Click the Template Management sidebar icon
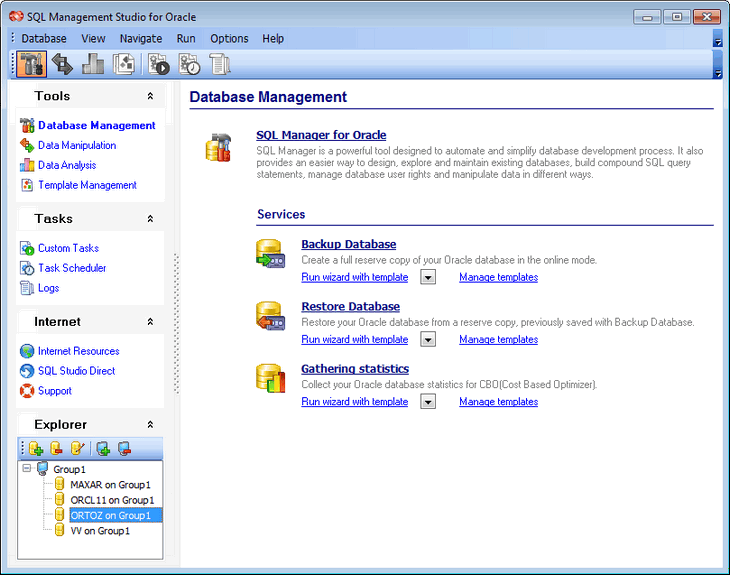 coord(27,185)
